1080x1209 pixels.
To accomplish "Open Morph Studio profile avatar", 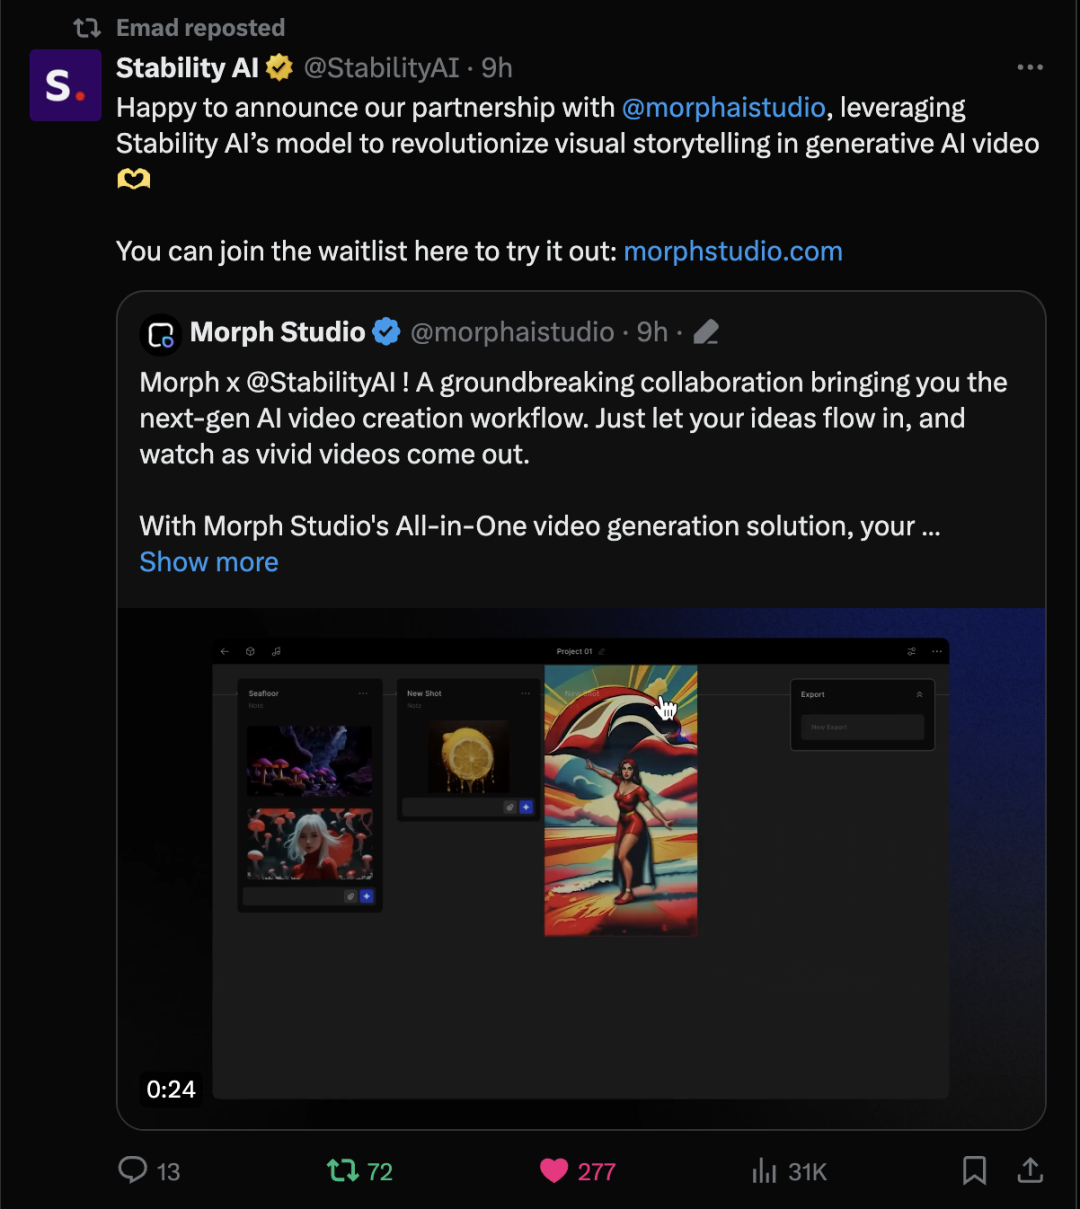I will coord(161,334).
